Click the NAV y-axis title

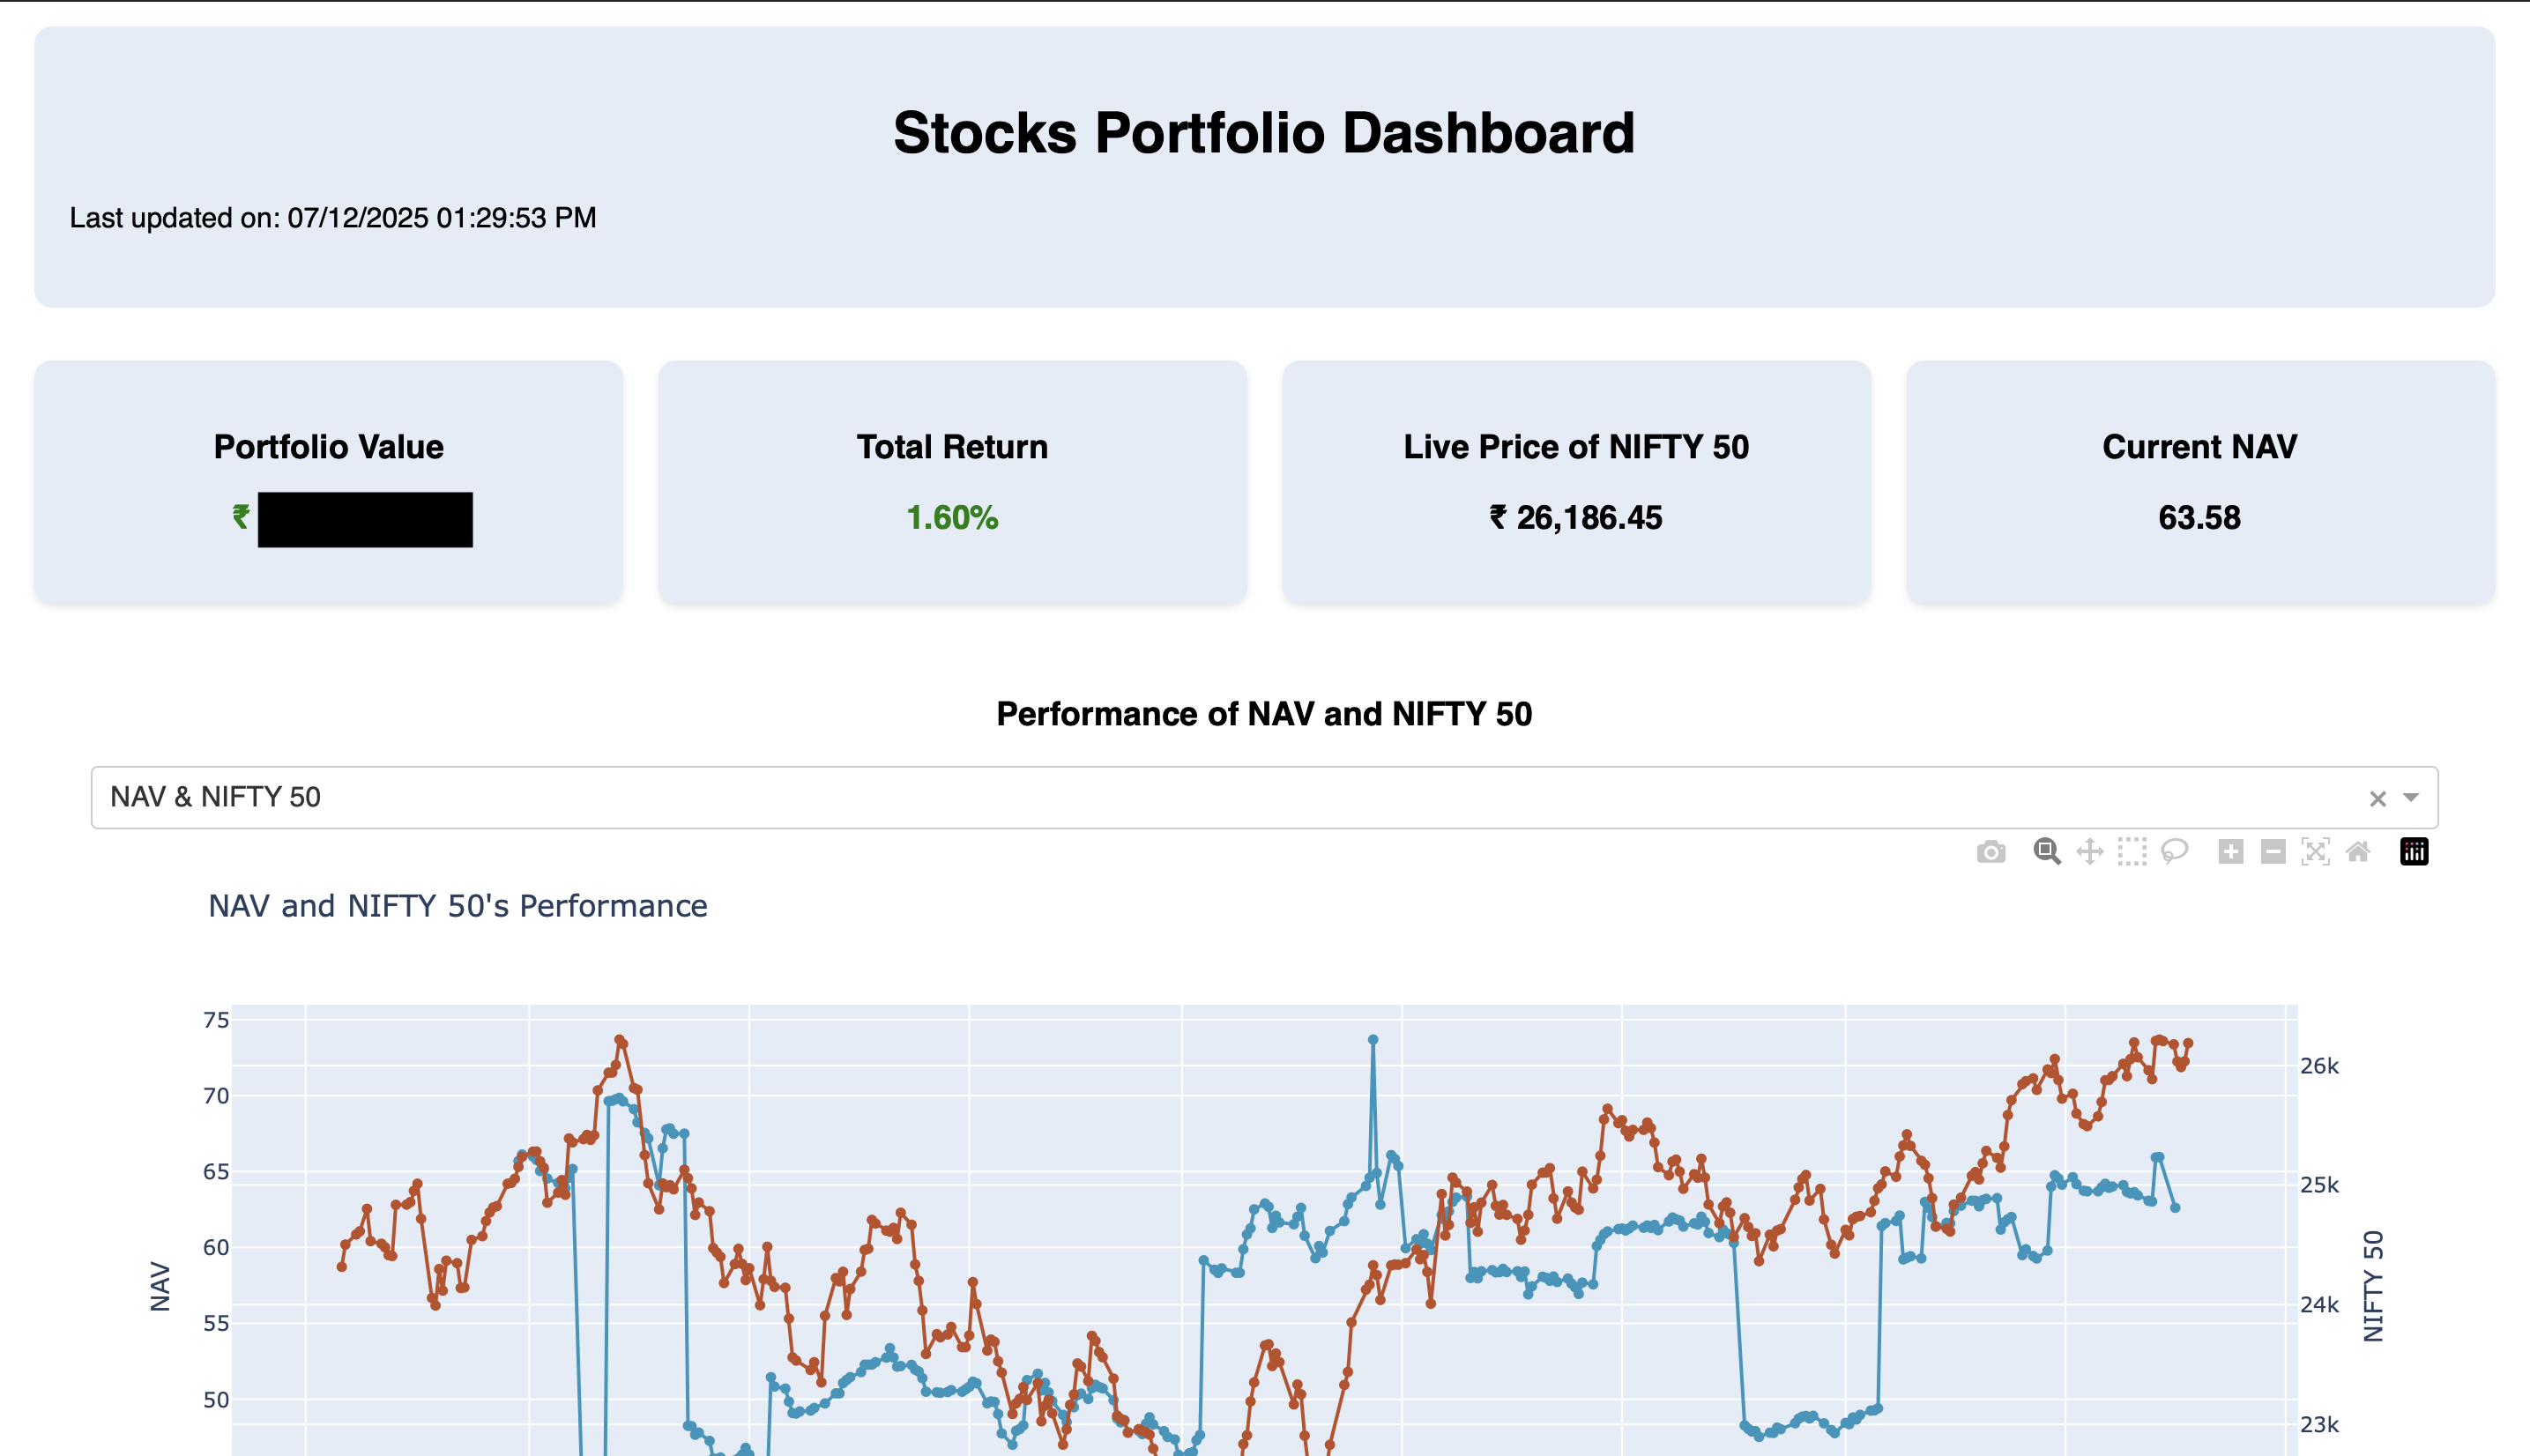(160, 1286)
